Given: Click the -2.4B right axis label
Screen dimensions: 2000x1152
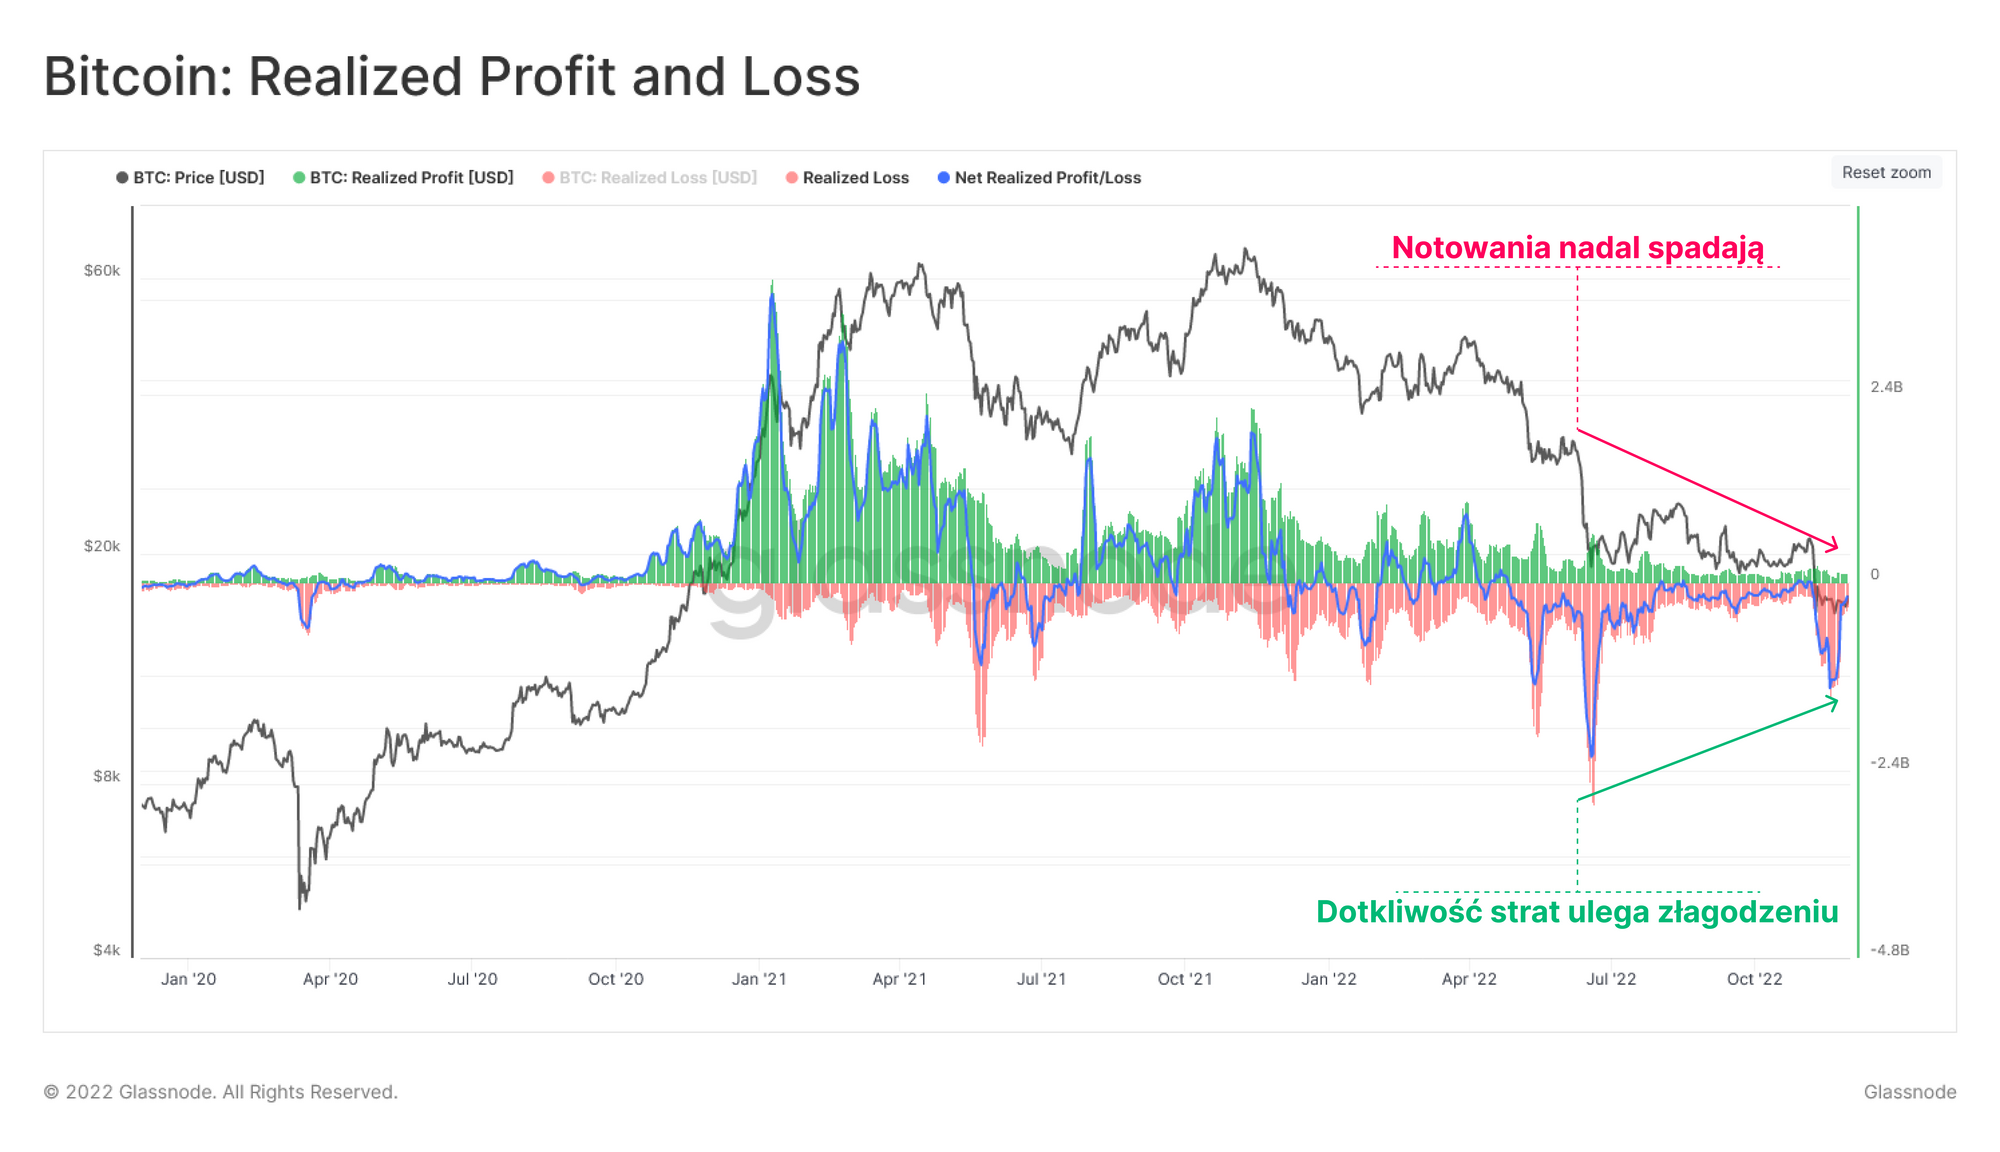Looking at the screenshot, I should pos(1888,763).
